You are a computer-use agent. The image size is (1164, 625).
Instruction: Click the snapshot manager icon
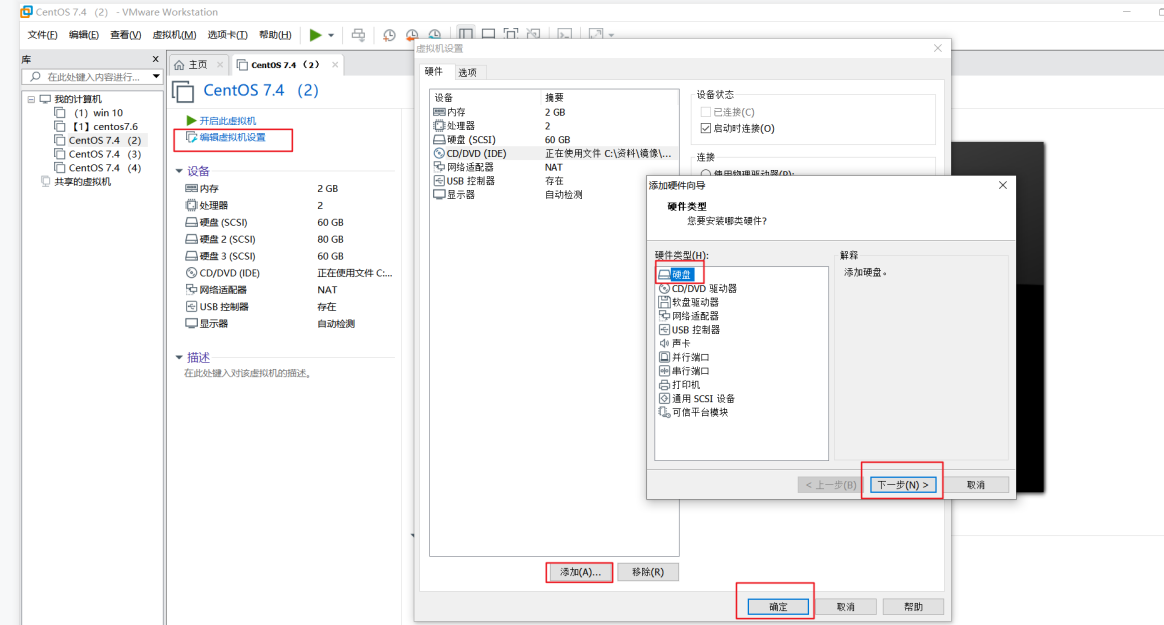[435, 35]
